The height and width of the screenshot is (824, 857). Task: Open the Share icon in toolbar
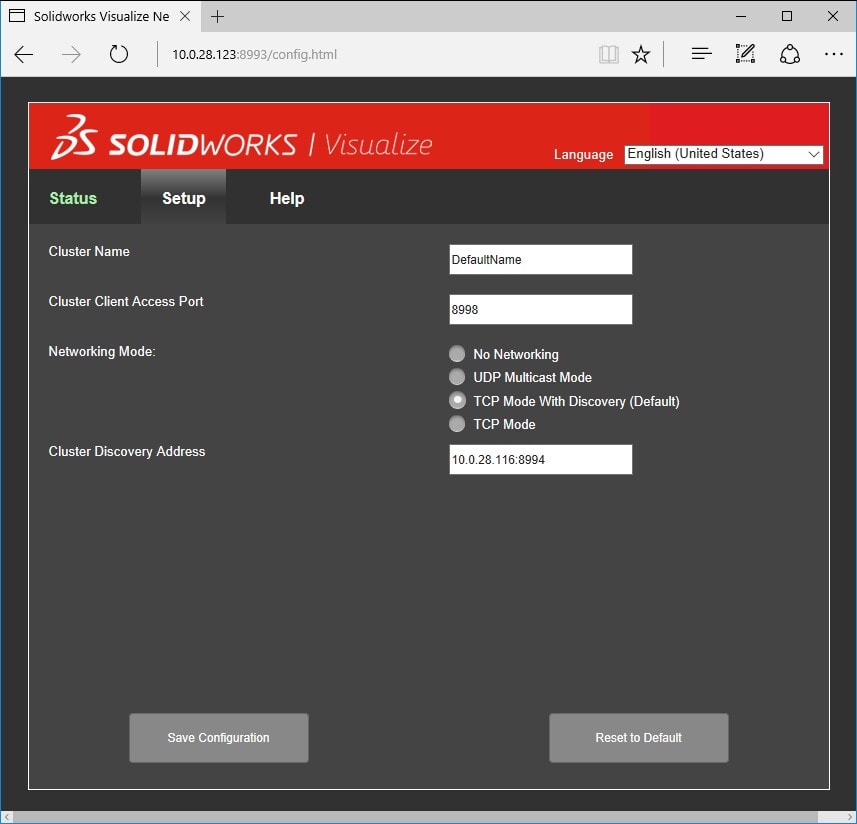[x=790, y=54]
